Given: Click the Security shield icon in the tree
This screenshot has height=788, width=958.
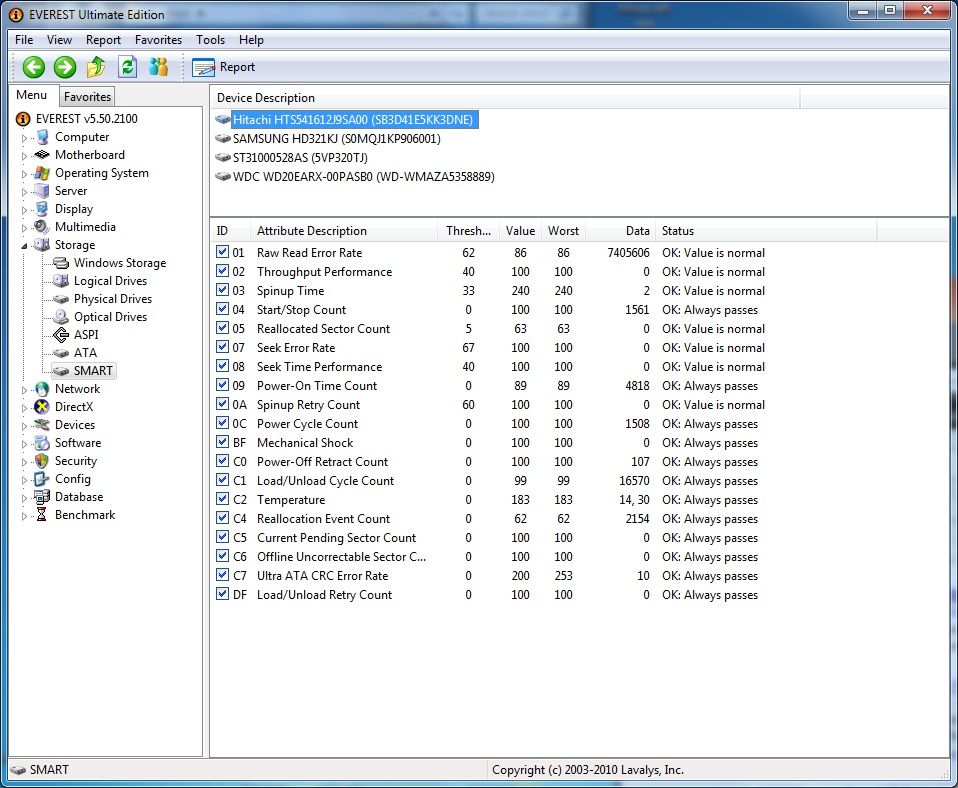Looking at the screenshot, I should point(42,461).
